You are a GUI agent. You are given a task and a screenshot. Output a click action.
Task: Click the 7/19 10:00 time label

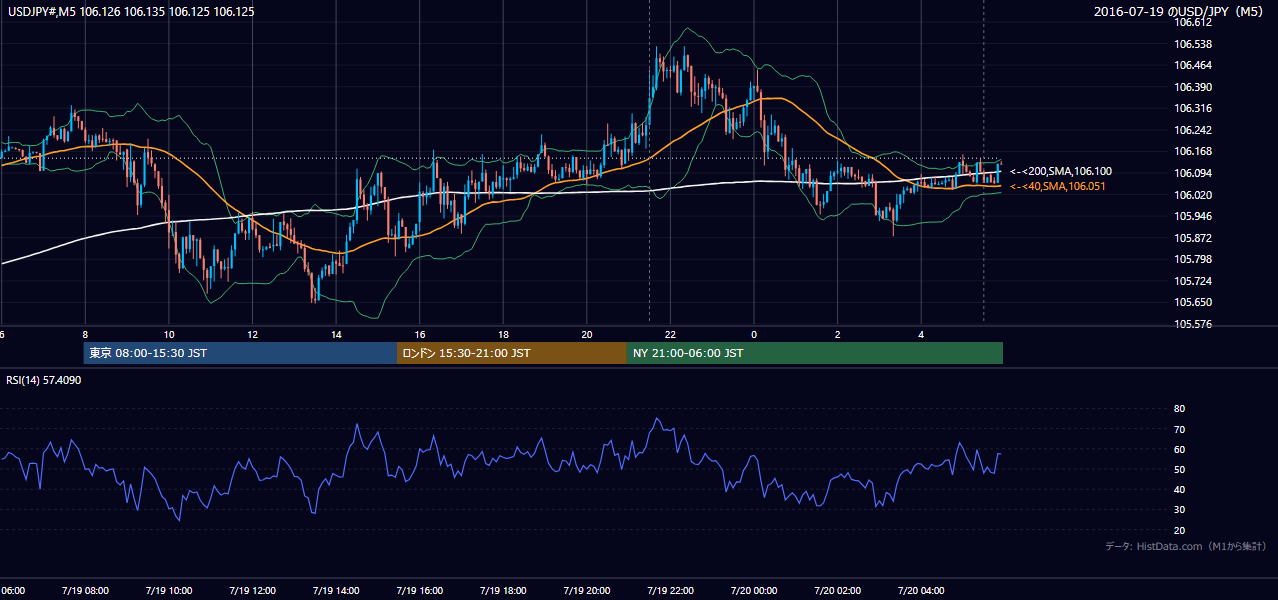[x=169, y=591]
